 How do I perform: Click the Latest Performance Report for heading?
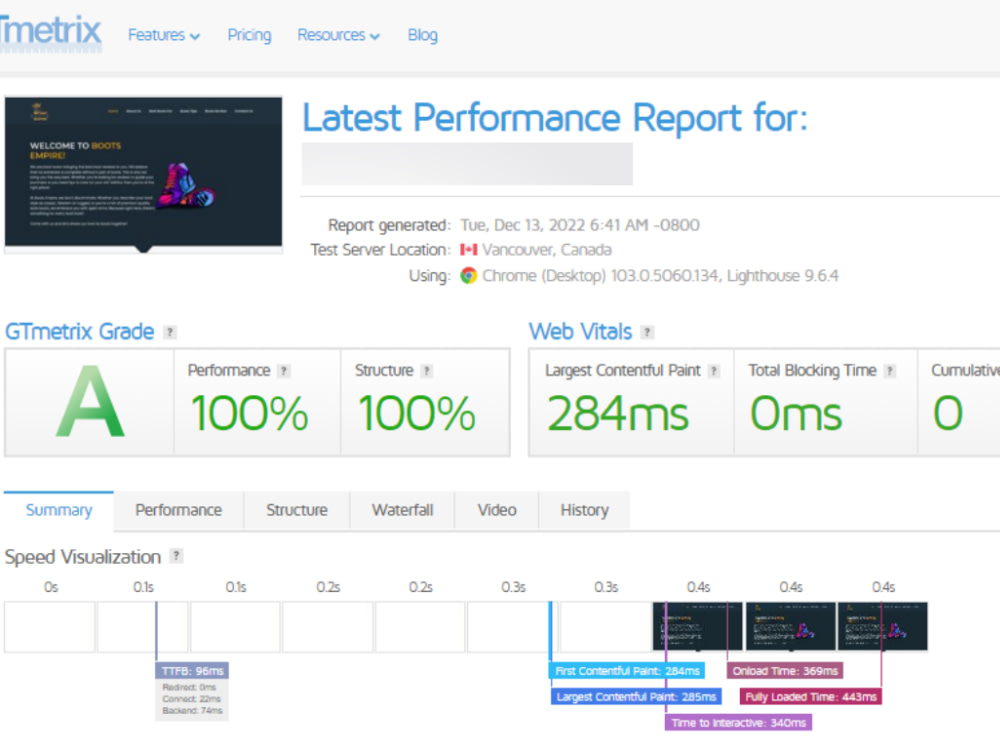click(555, 118)
